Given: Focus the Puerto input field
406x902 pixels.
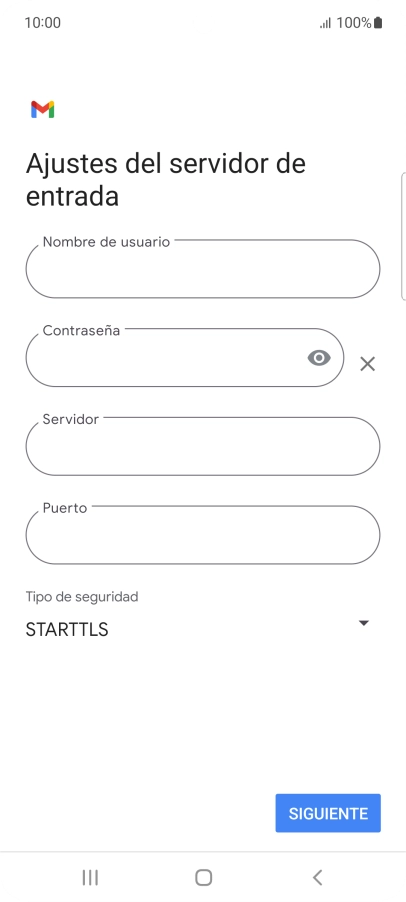Looking at the screenshot, I should [203, 534].
